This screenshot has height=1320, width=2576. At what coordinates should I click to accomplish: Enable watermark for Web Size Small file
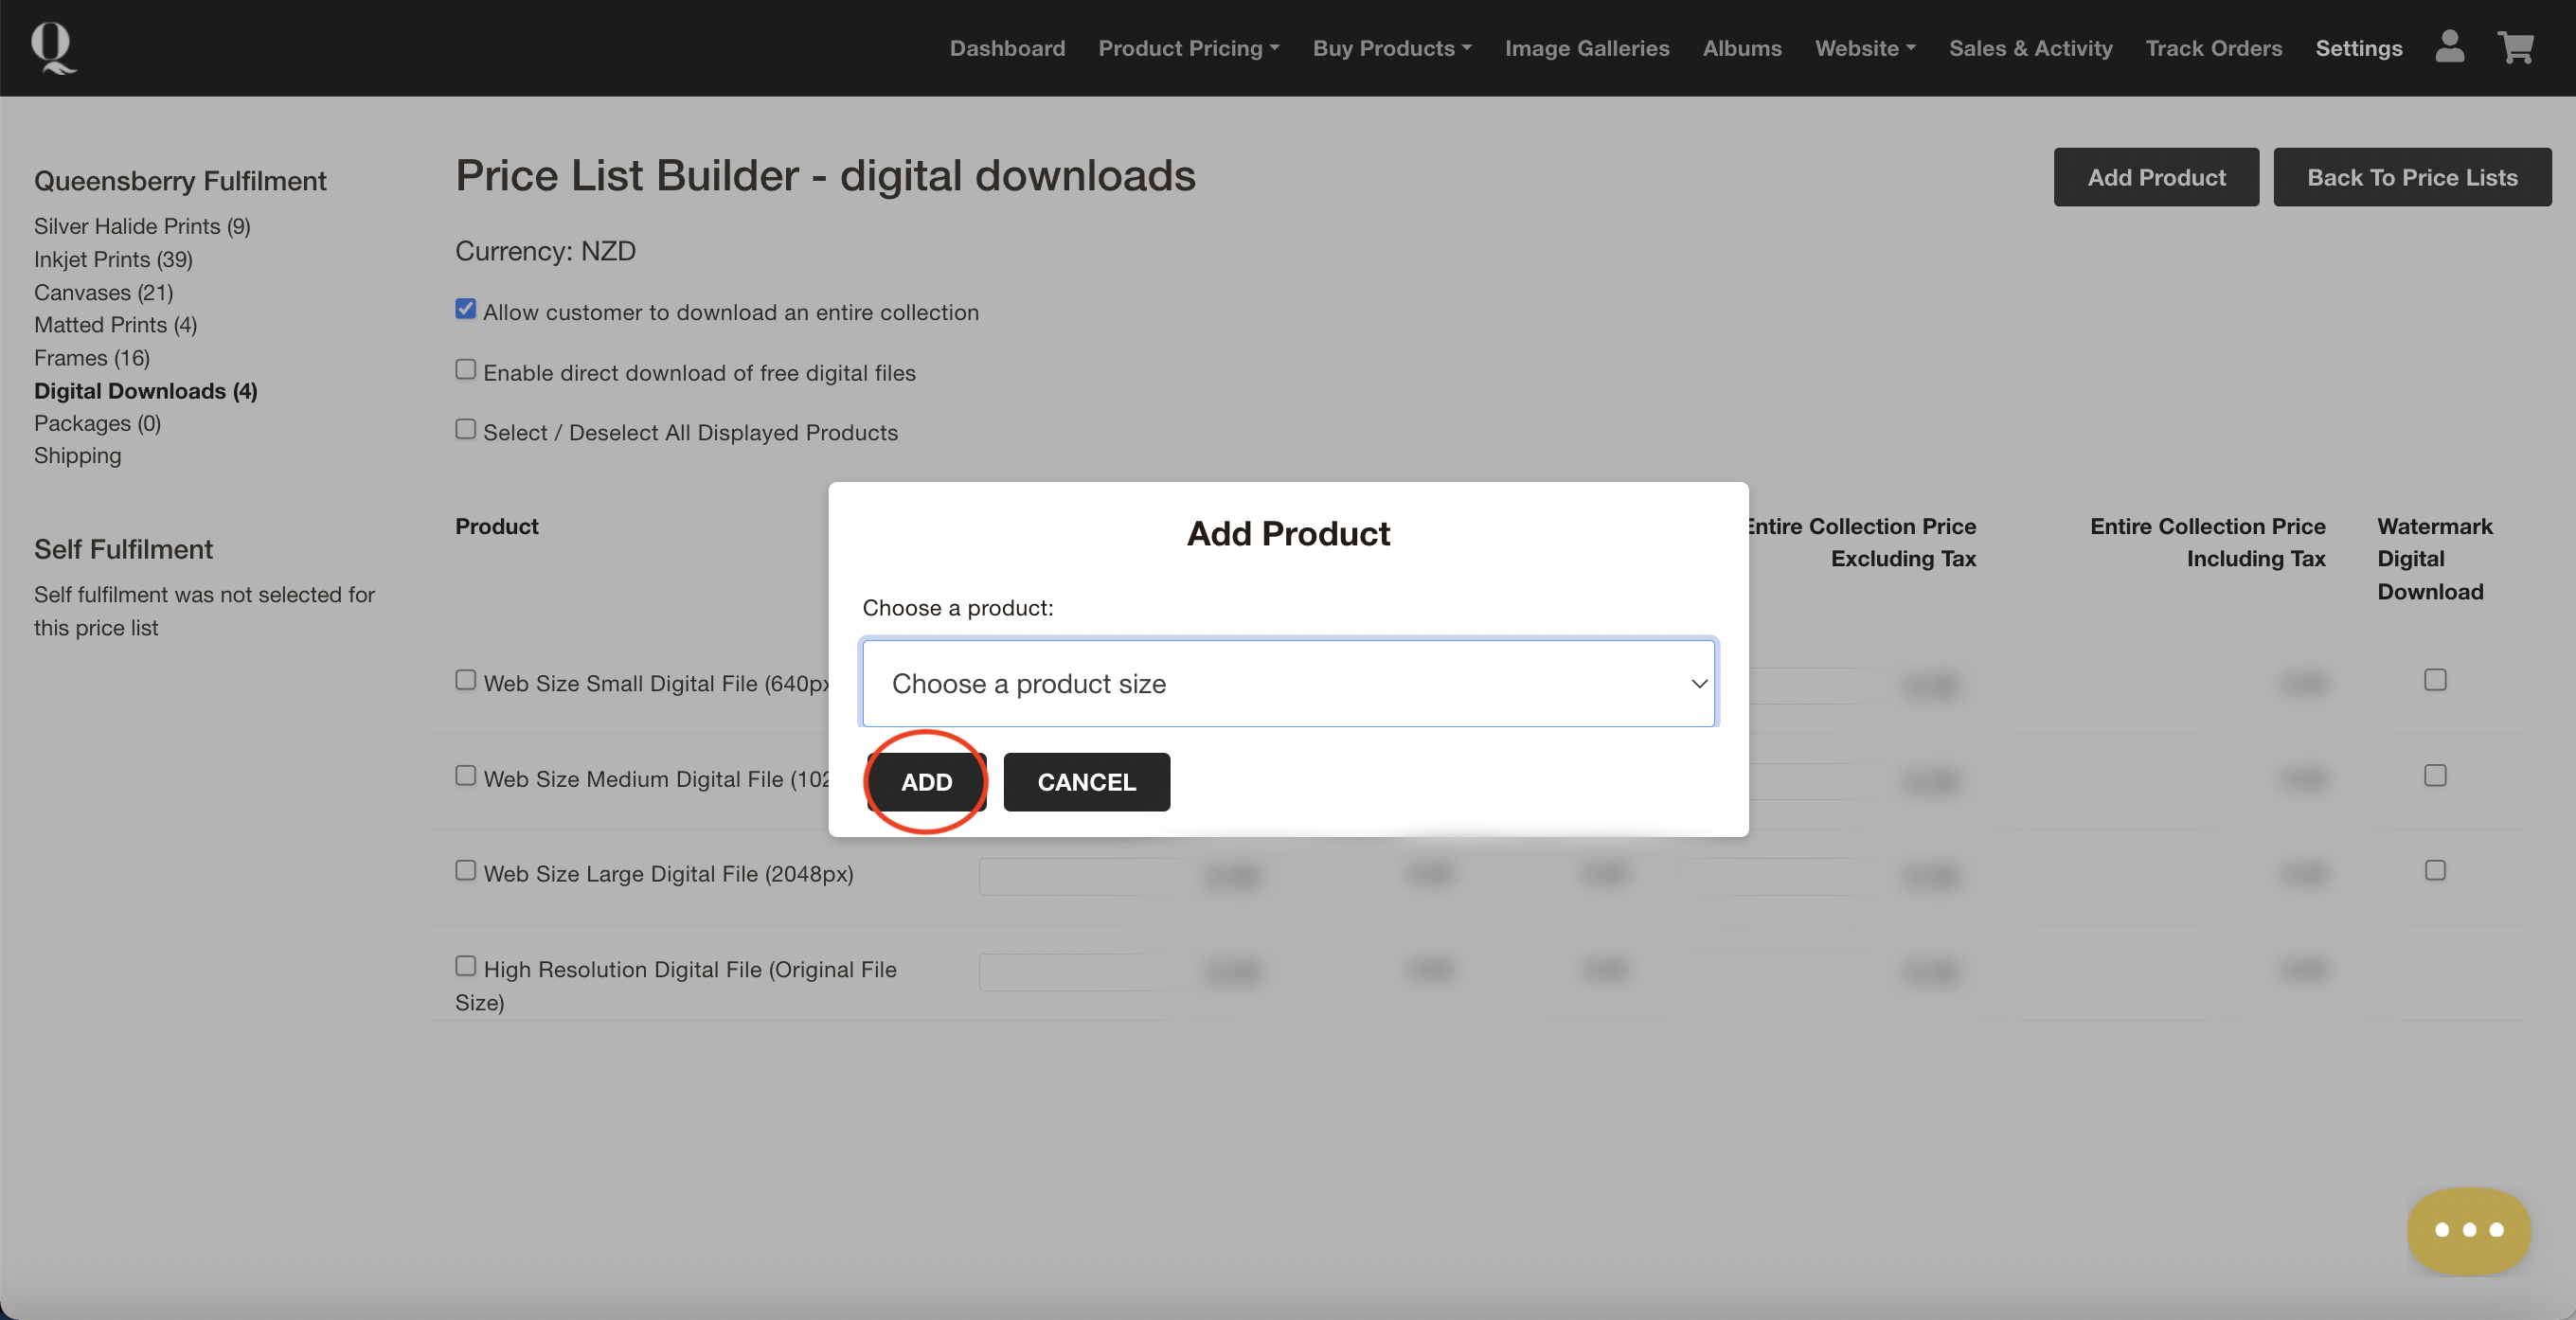coord(2435,680)
